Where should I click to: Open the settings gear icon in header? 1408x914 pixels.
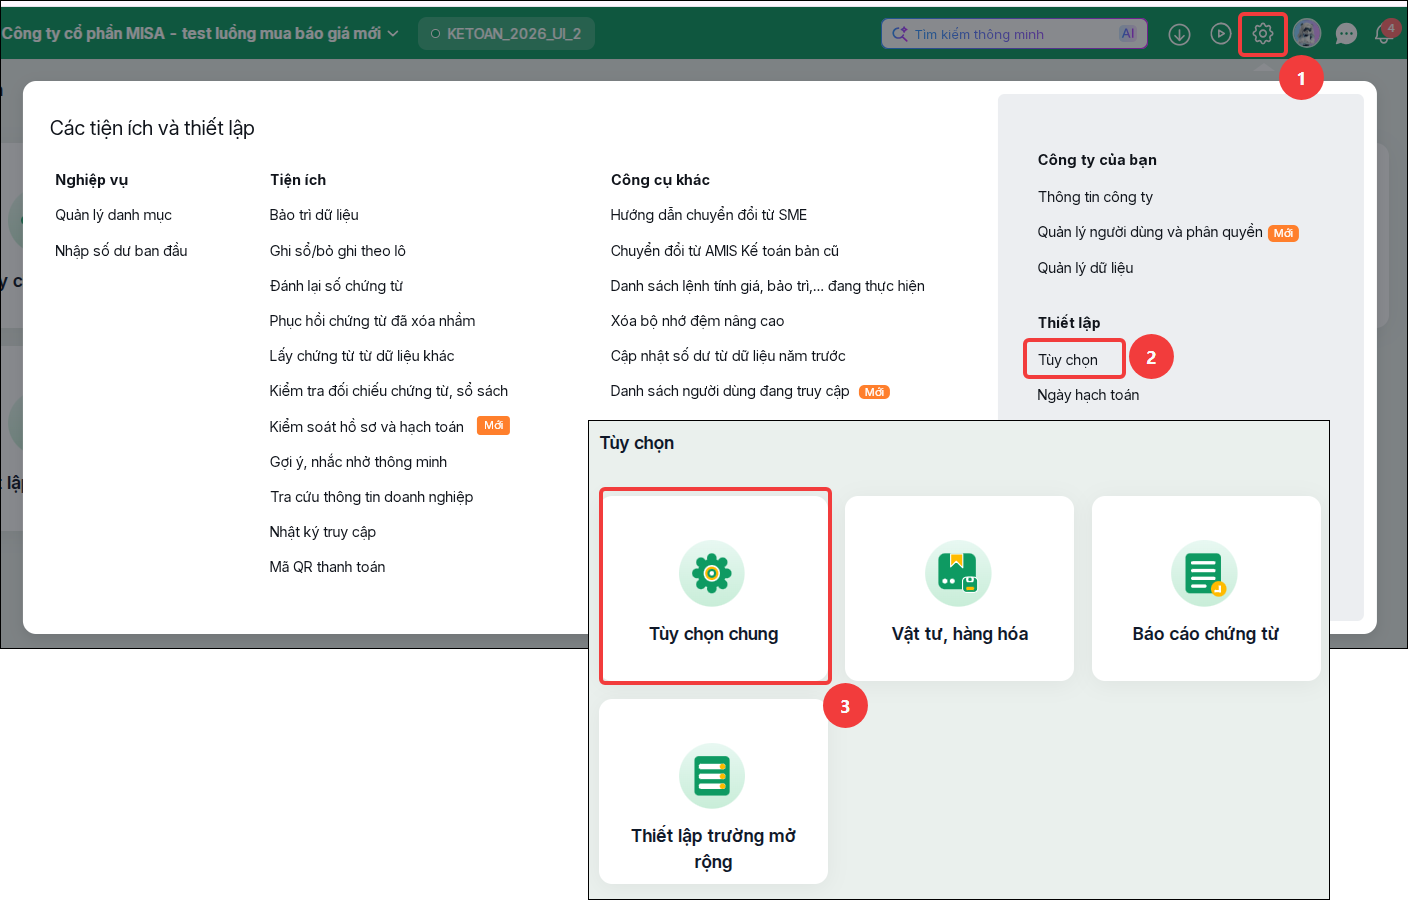tap(1262, 34)
